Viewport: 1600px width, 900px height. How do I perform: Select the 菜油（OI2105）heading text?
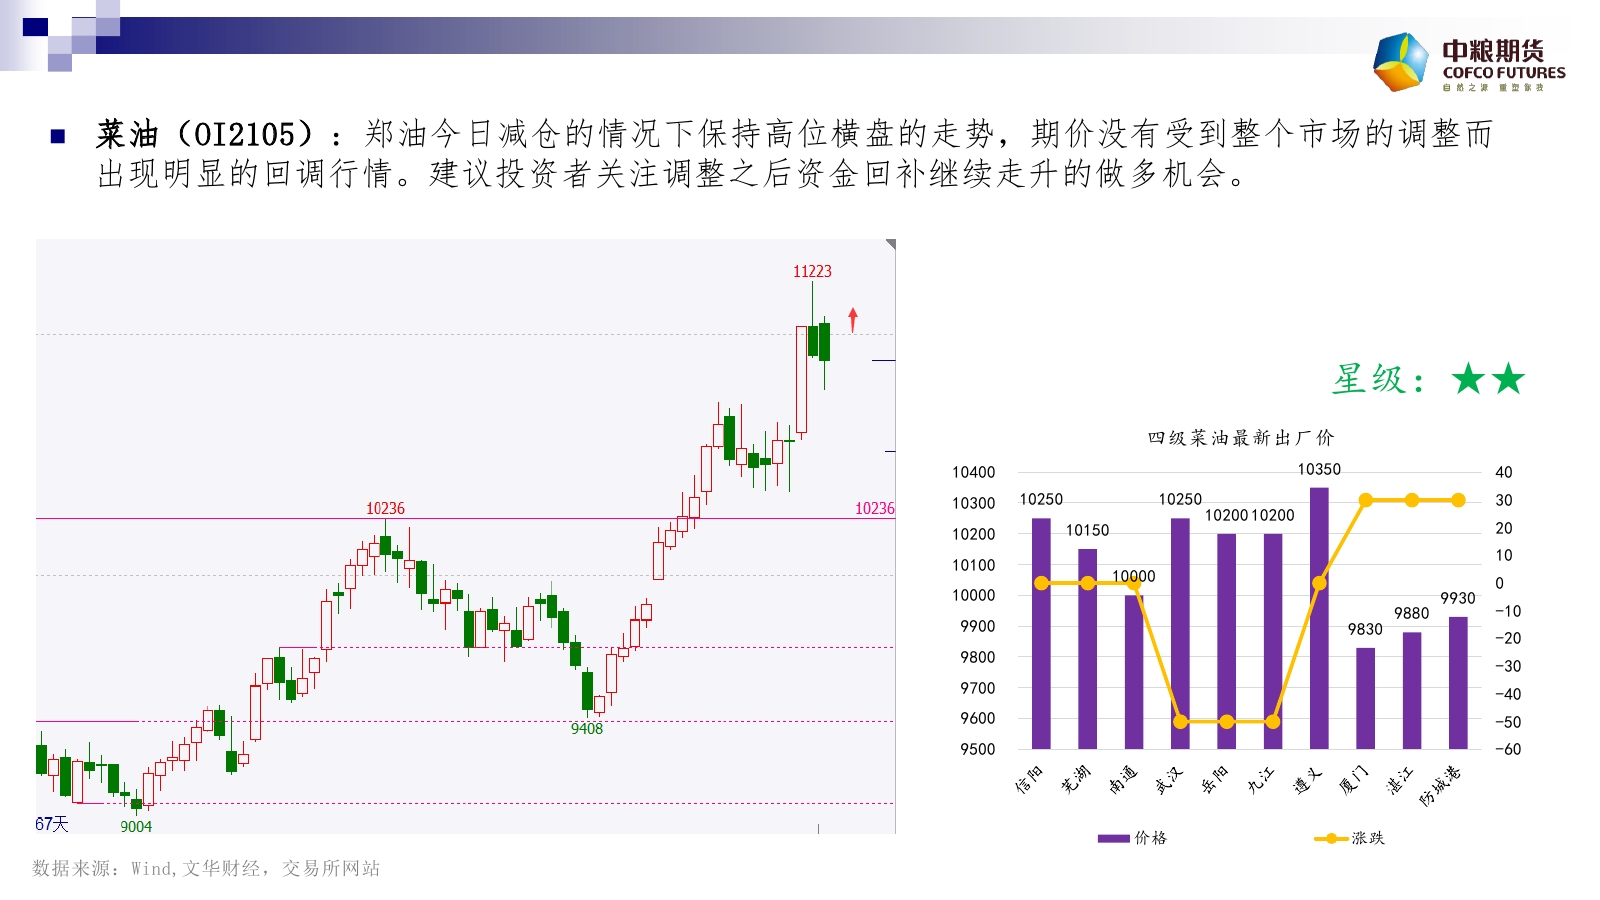207,134
